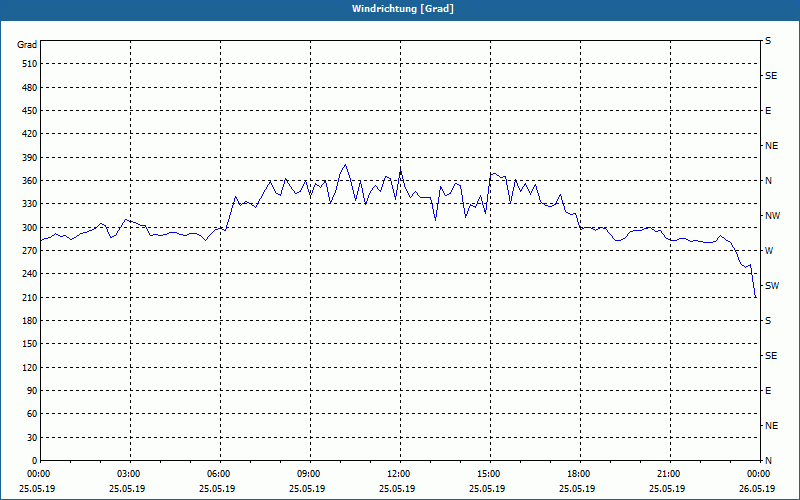
Task: Select the 420 degree axis label
Action: pyautogui.click(x=30, y=134)
